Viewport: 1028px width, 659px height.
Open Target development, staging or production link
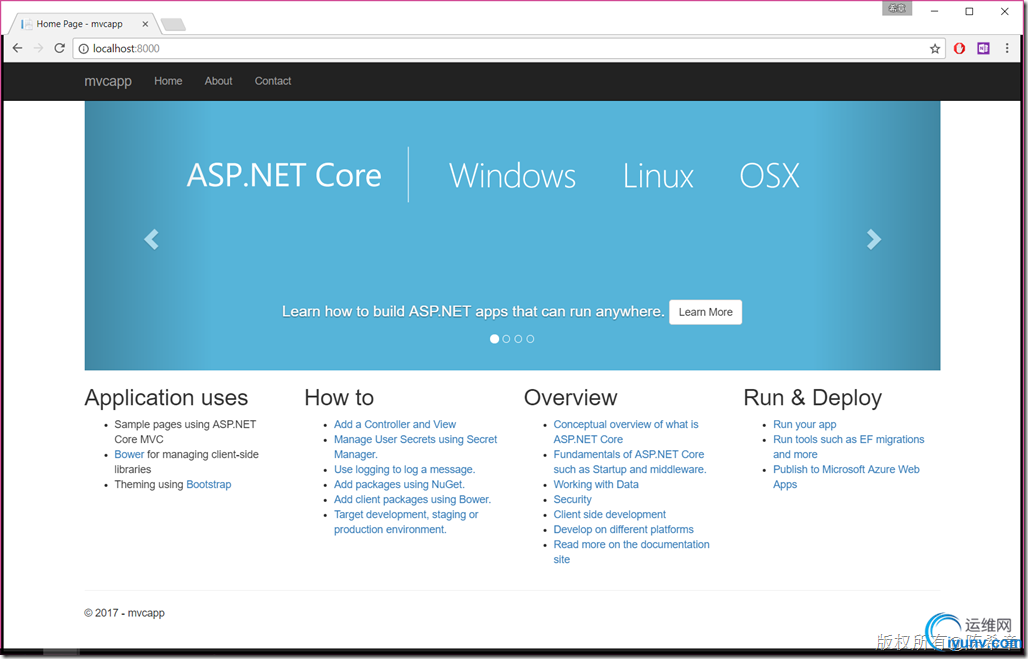click(x=406, y=522)
